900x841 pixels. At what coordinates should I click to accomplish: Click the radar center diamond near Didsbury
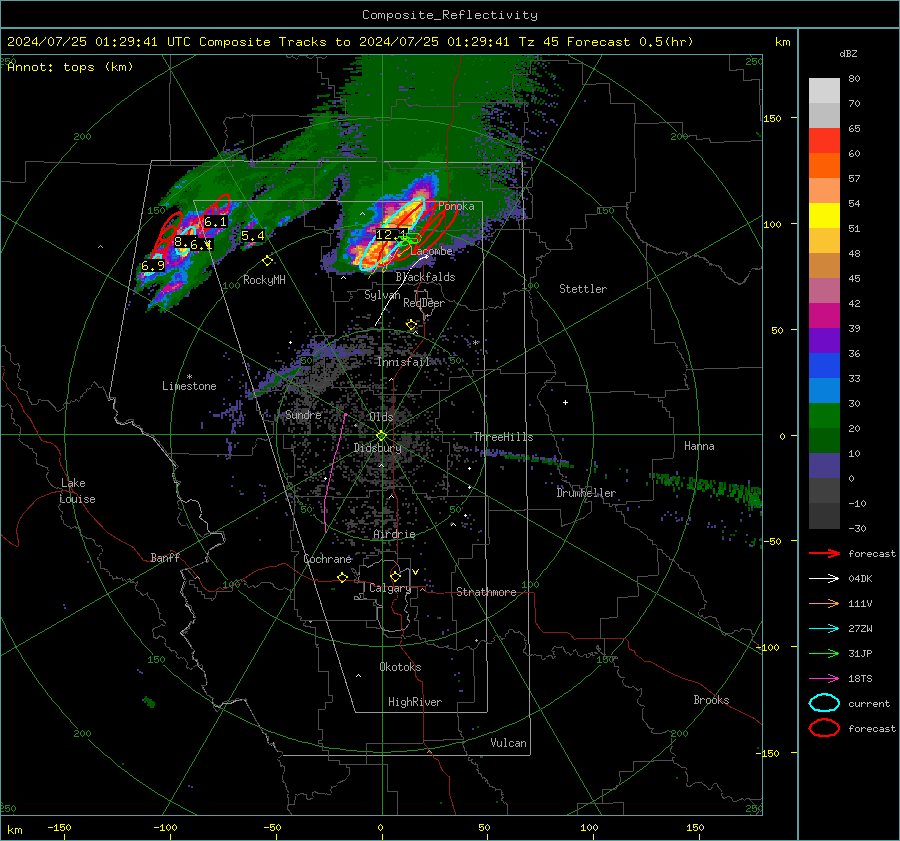coord(382,435)
